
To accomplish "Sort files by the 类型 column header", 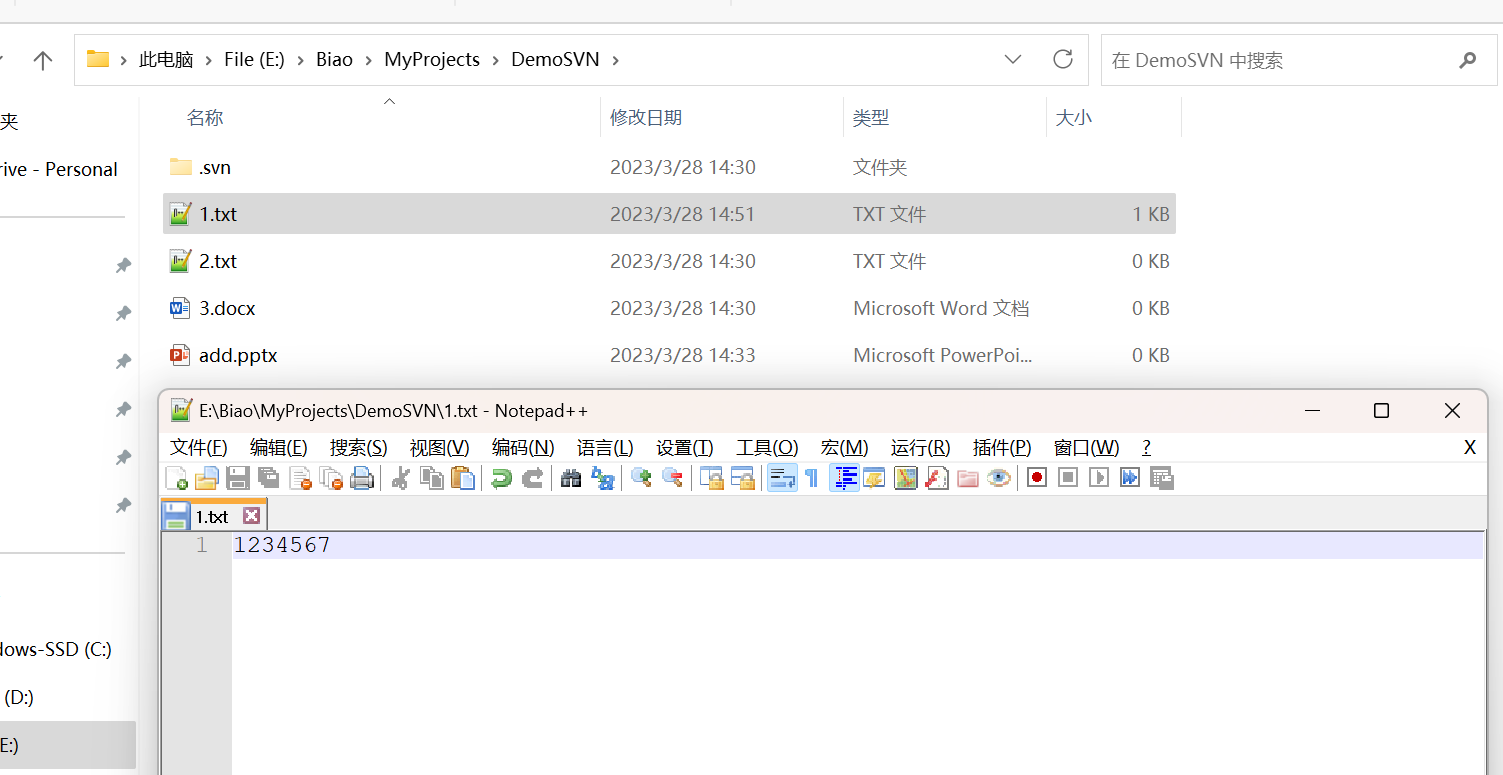I will pyautogui.click(x=871, y=118).
